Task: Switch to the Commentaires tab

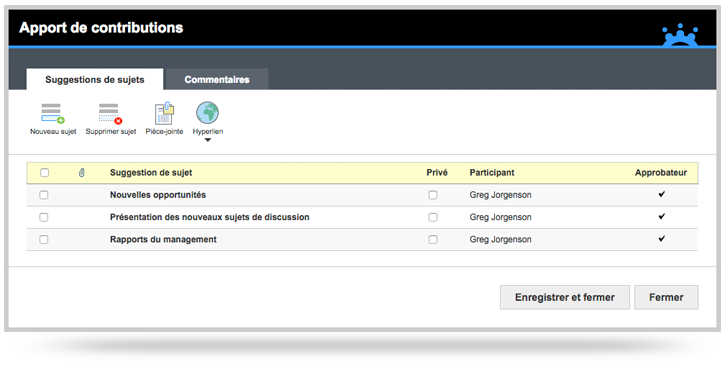Action: tap(217, 80)
